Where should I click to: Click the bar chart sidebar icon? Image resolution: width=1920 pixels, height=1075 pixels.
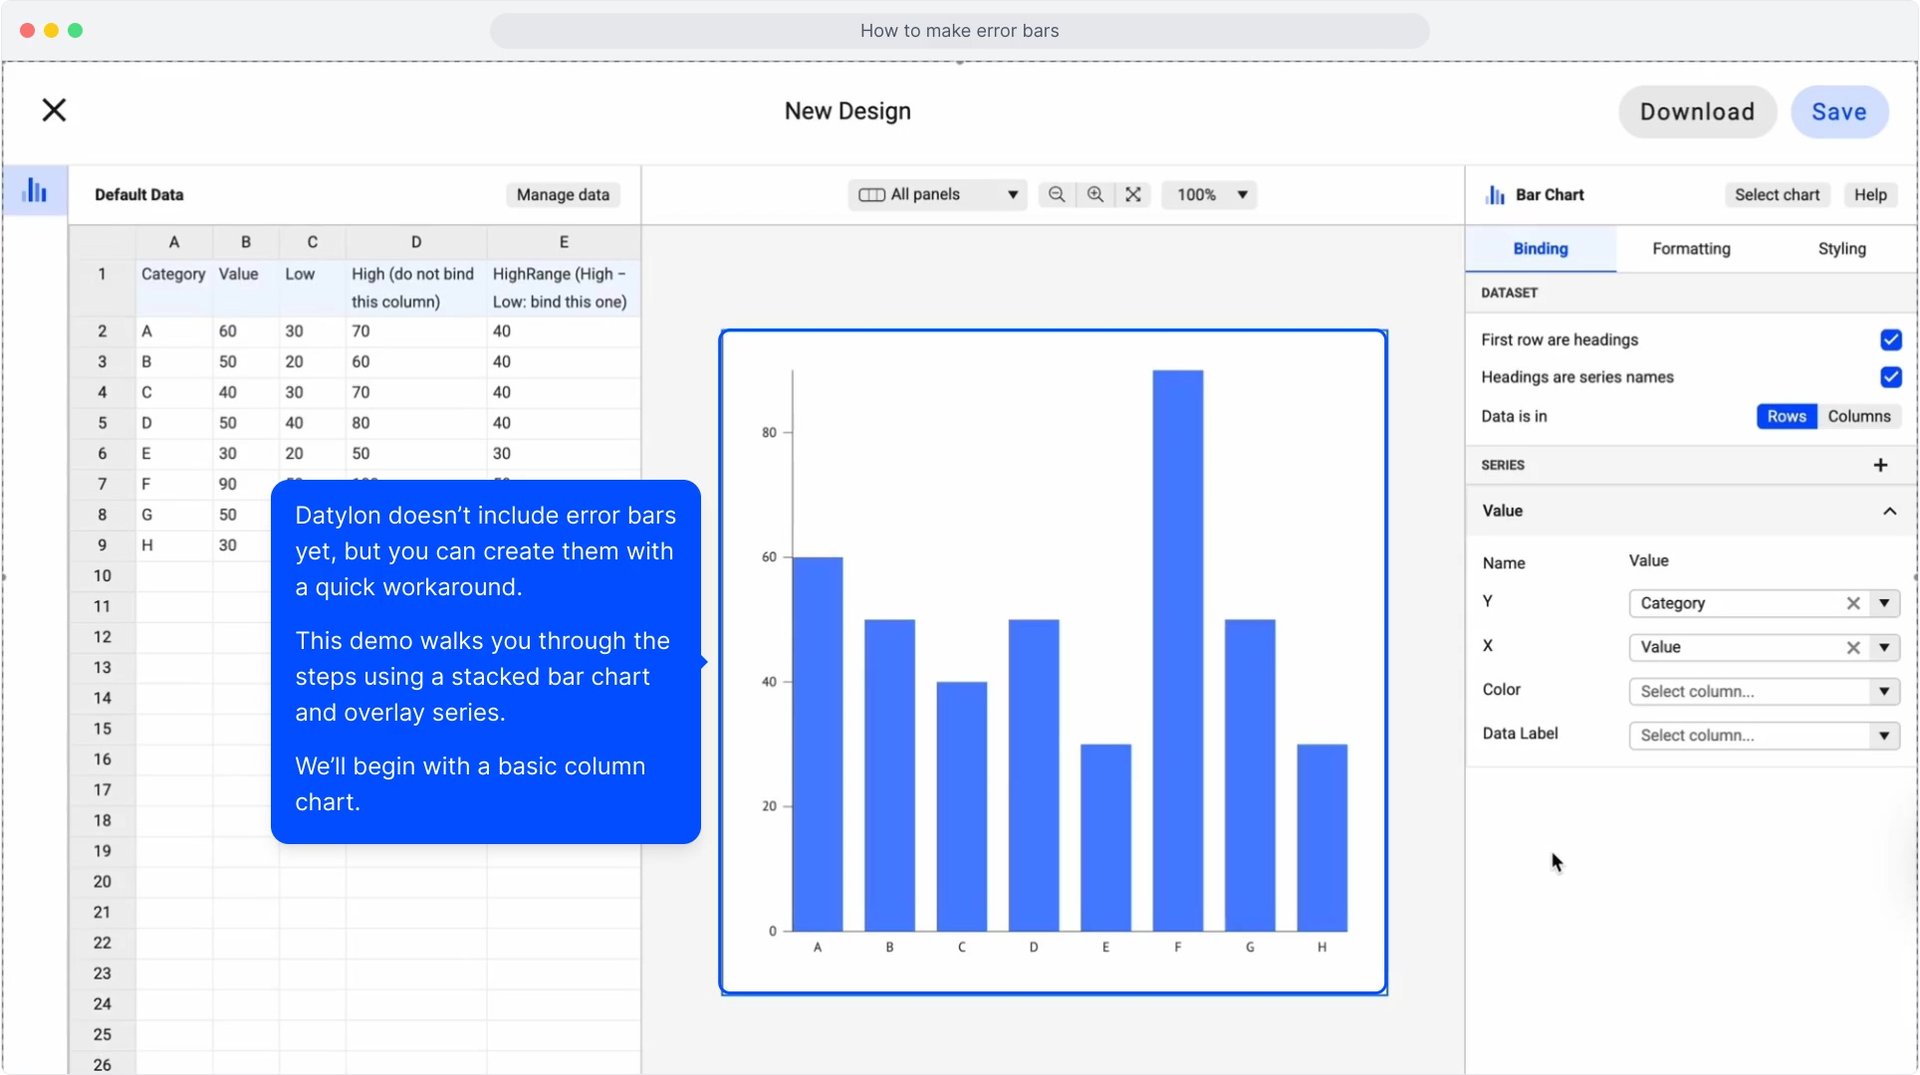(35, 190)
